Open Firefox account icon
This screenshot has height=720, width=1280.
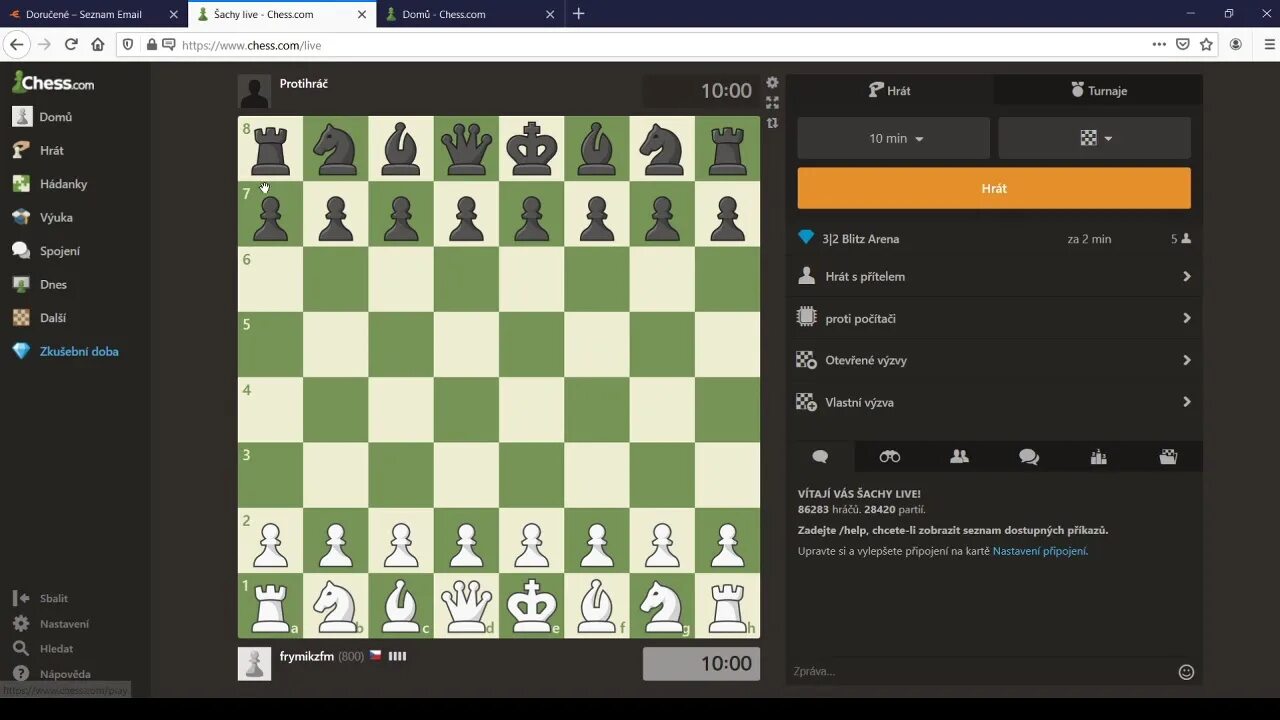1236,44
